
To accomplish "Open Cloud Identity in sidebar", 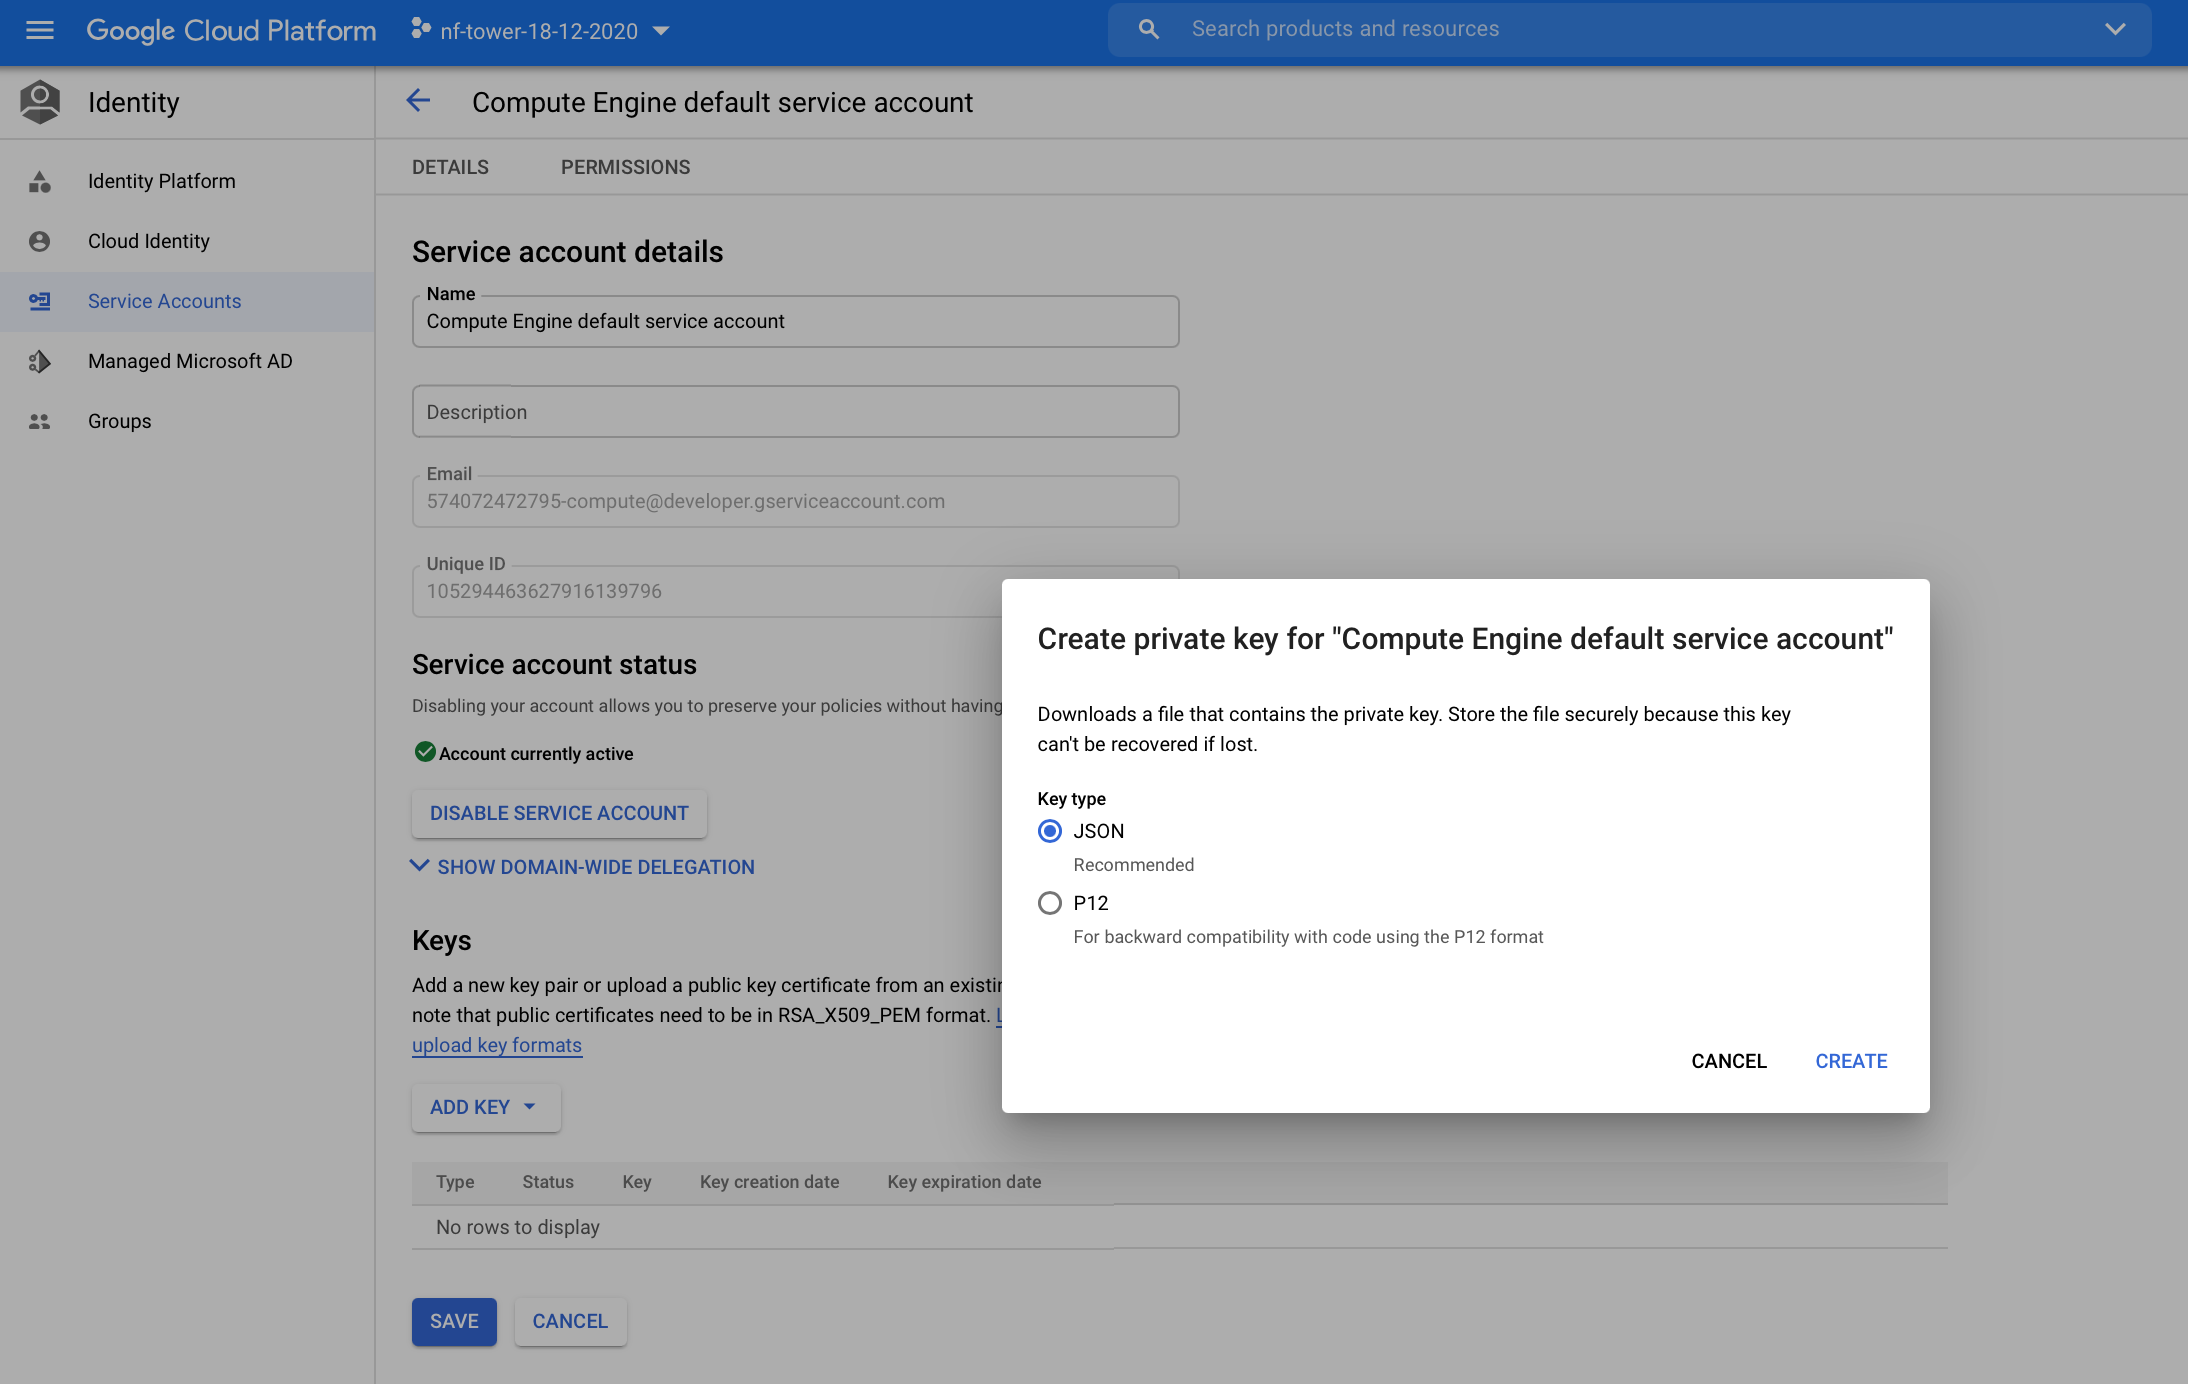I will coord(149,241).
